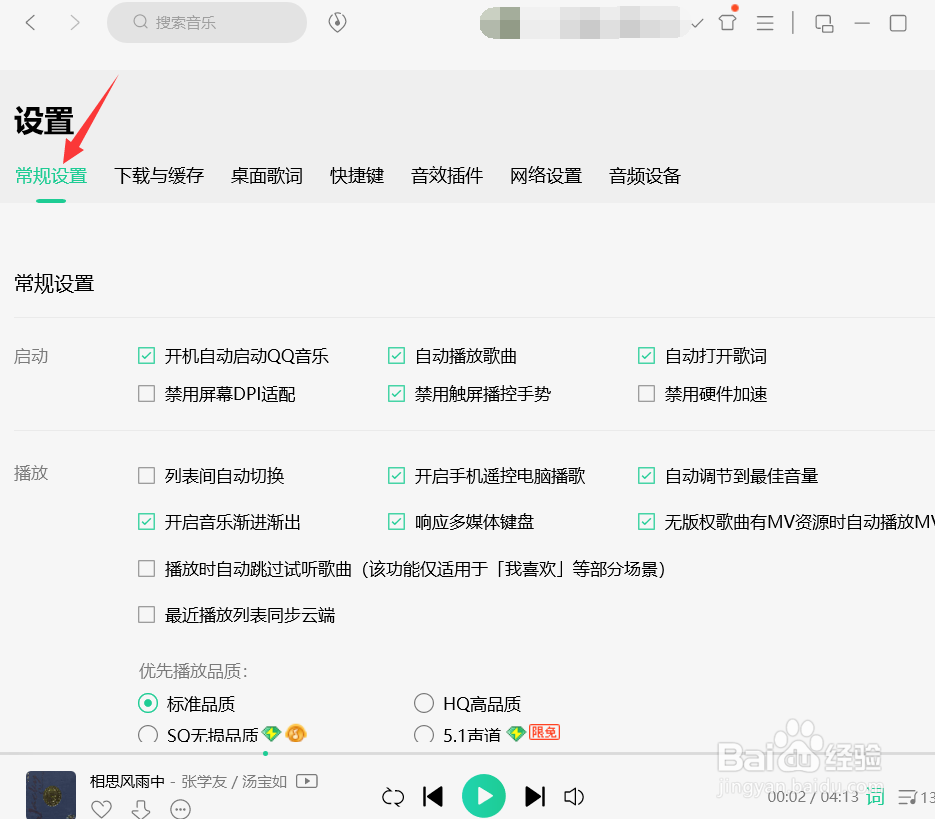Screen dimensions: 935x819
Task: Enable 禁用屏幕DPI适配
Action: (x=146, y=394)
